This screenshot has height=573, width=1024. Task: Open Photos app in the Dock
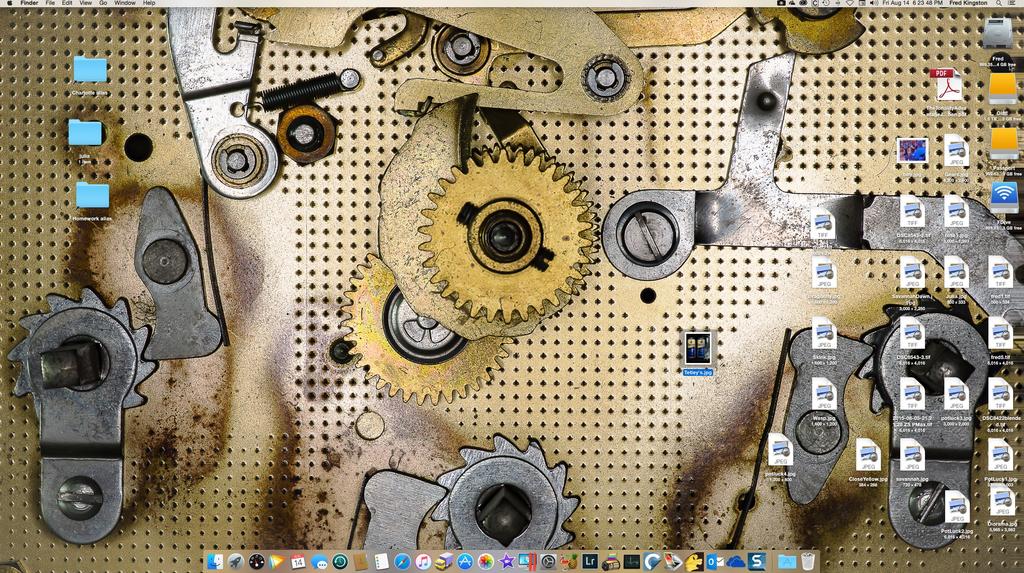(486, 562)
